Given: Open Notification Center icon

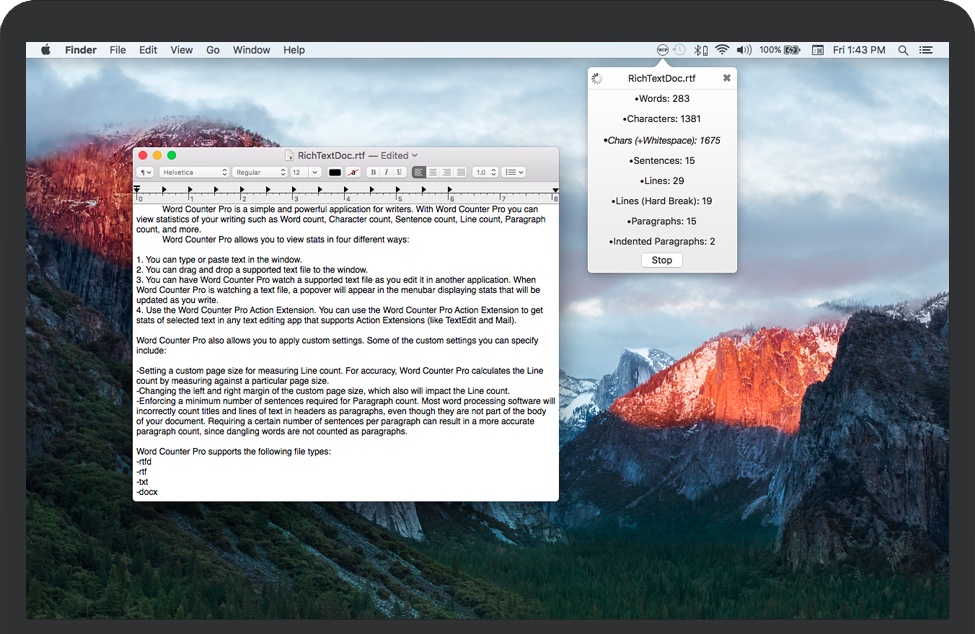Looking at the screenshot, I should [928, 50].
